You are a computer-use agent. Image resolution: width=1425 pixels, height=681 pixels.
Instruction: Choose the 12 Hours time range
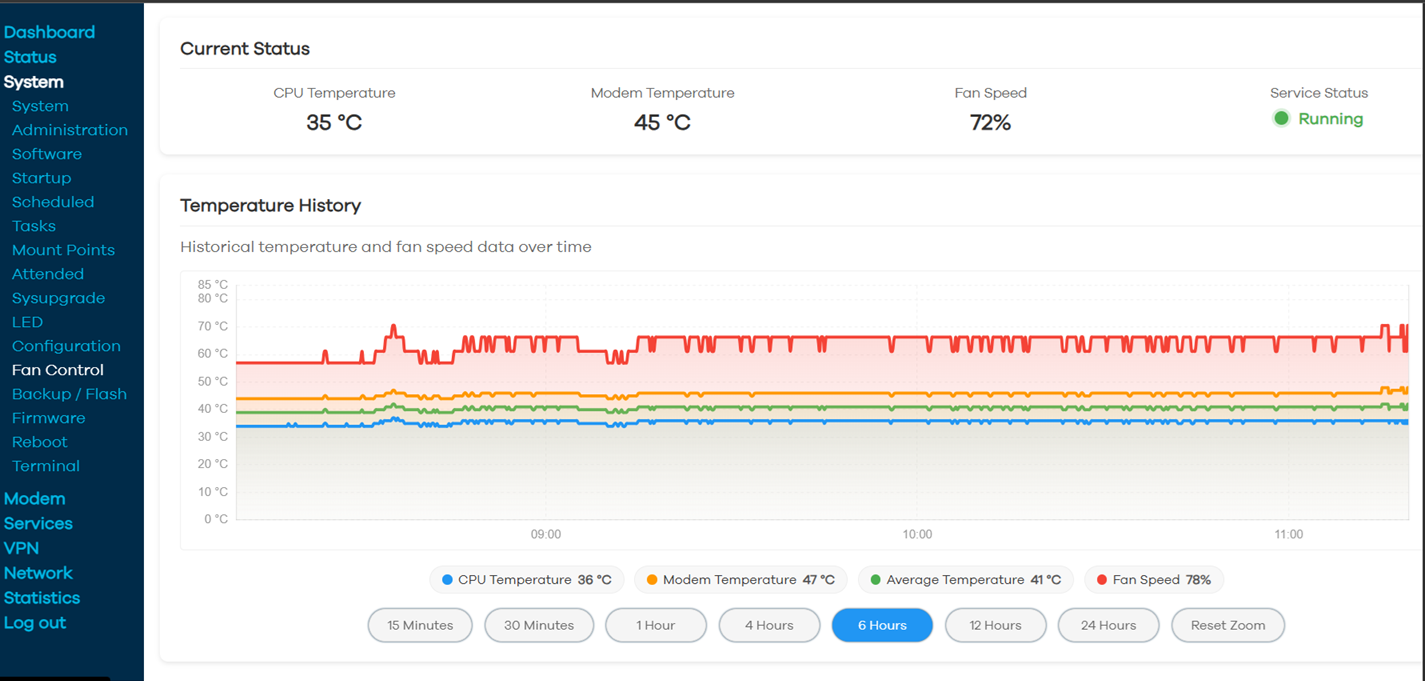point(995,626)
